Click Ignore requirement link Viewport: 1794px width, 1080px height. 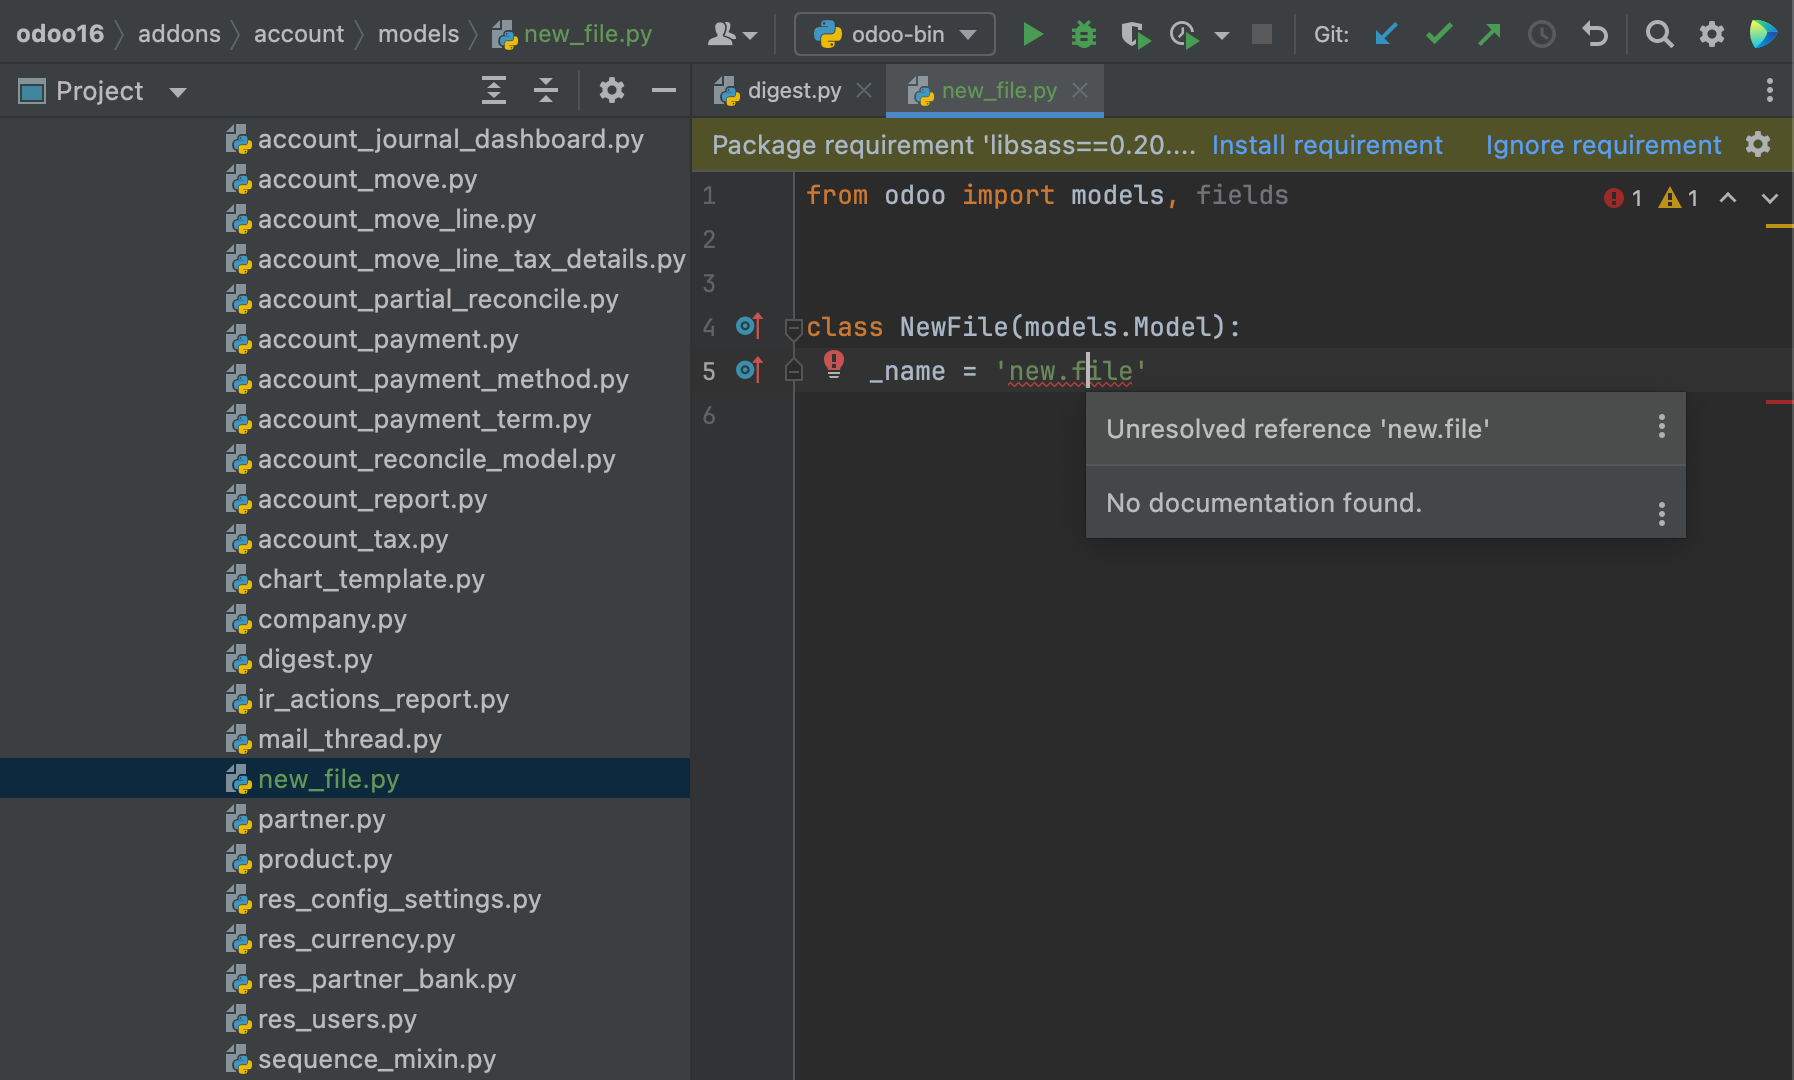[x=1603, y=146]
